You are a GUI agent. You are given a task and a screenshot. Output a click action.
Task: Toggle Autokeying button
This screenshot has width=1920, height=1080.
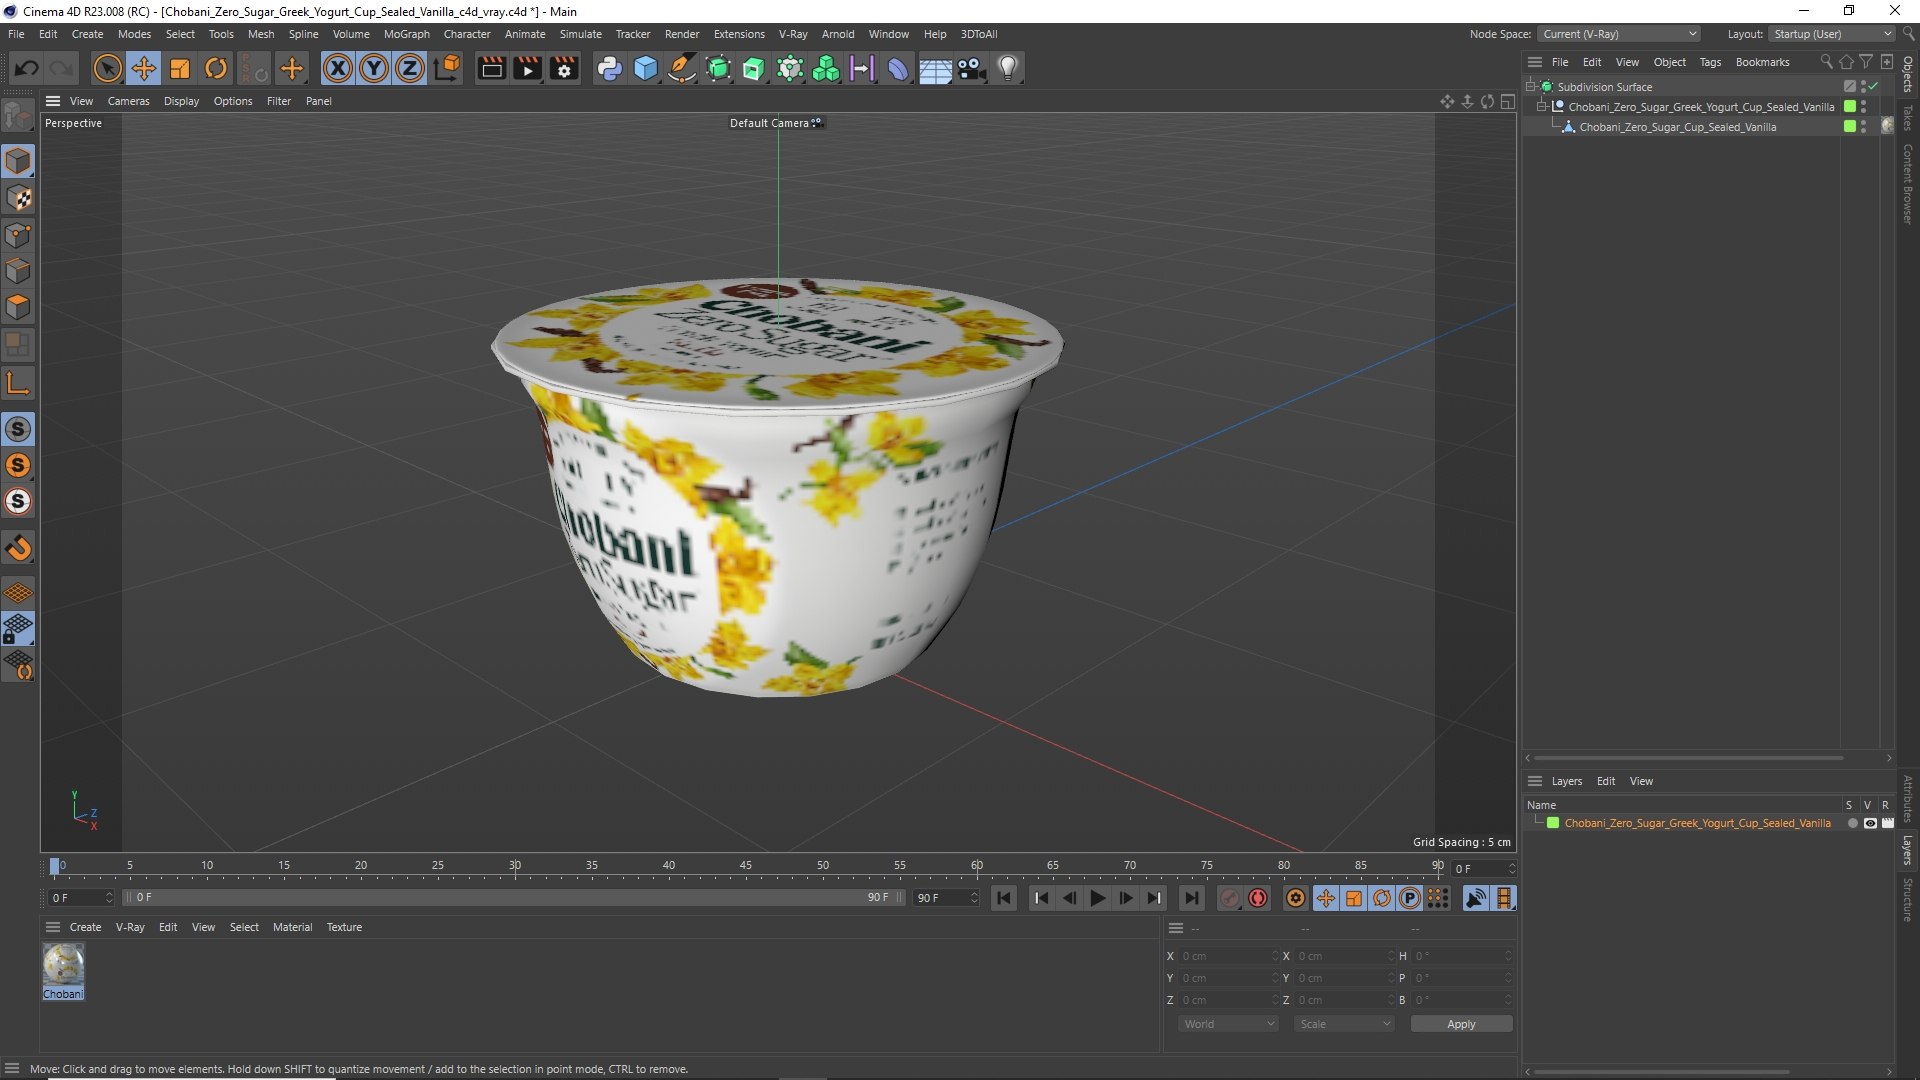pyautogui.click(x=1258, y=898)
